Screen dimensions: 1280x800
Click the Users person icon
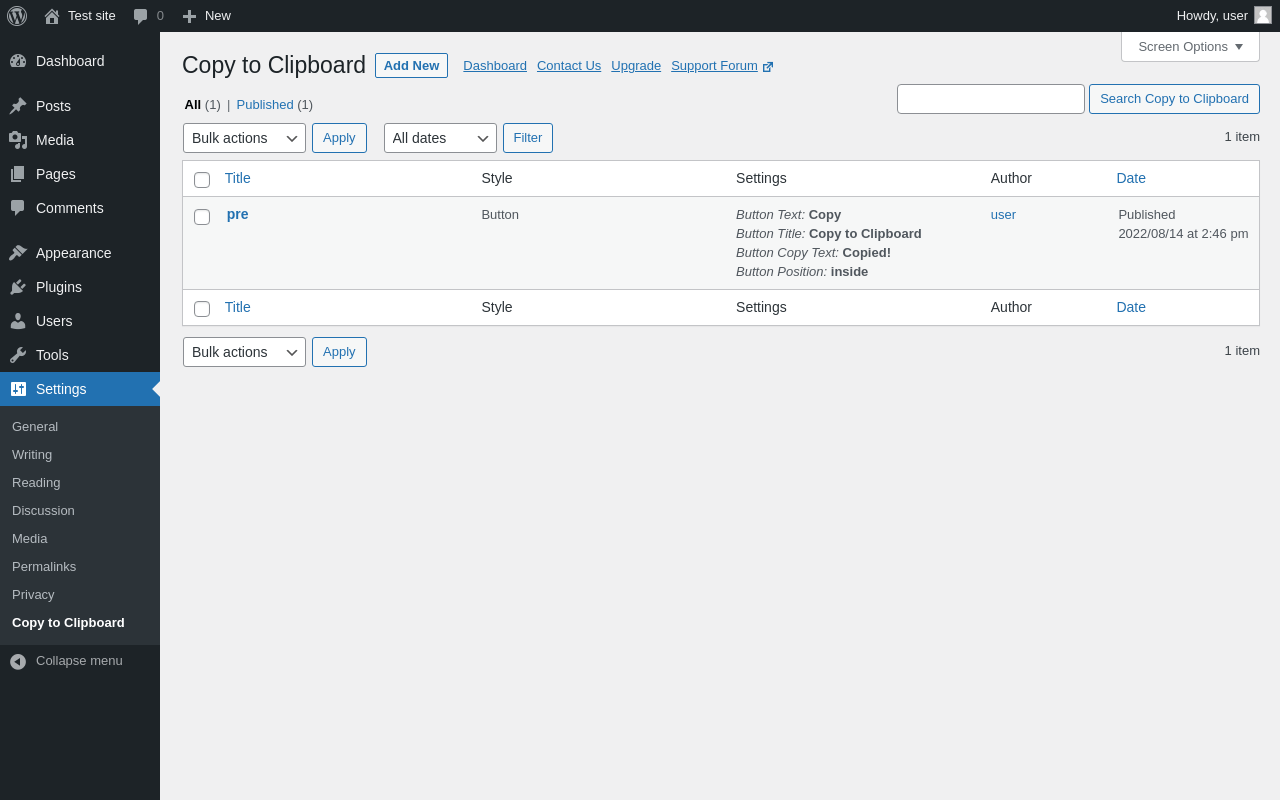click(18, 321)
